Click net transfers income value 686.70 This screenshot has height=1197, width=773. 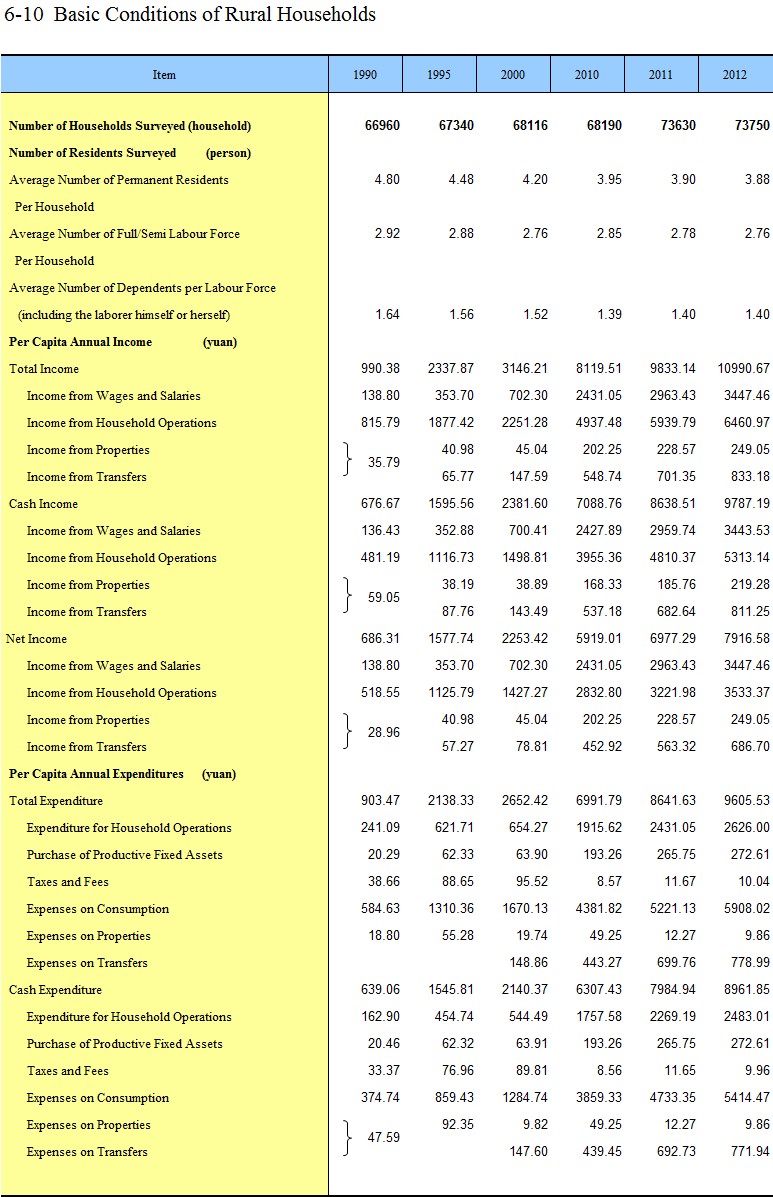[750, 747]
